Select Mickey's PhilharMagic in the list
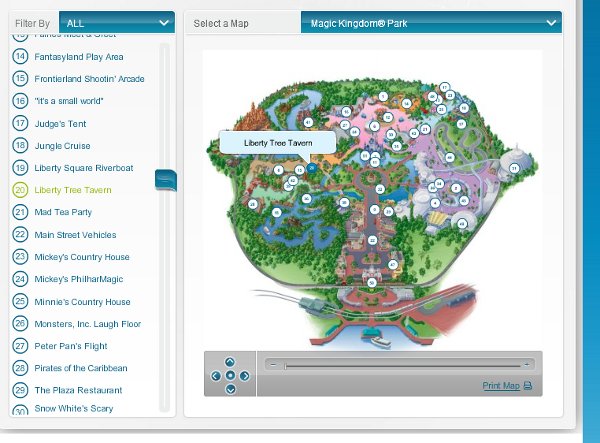The height and width of the screenshot is (443, 600). (x=79, y=279)
